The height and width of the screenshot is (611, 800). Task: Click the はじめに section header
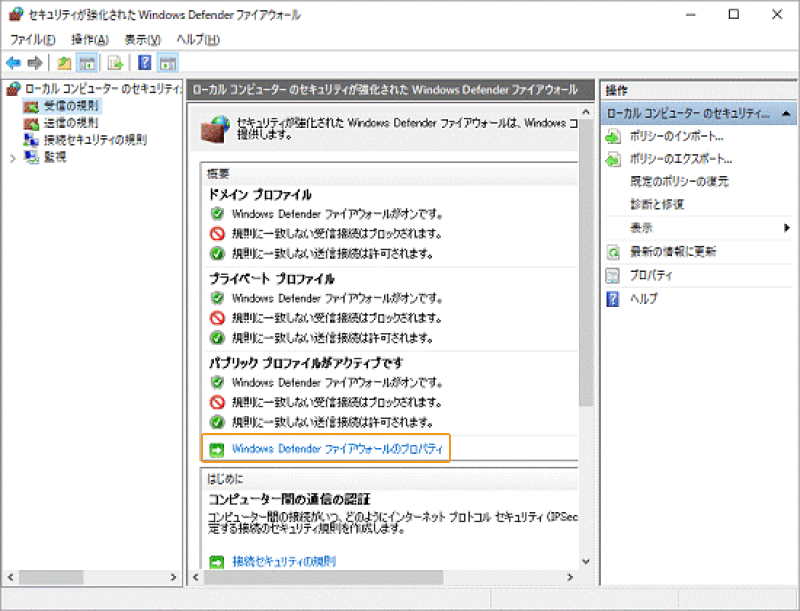click(225, 479)
